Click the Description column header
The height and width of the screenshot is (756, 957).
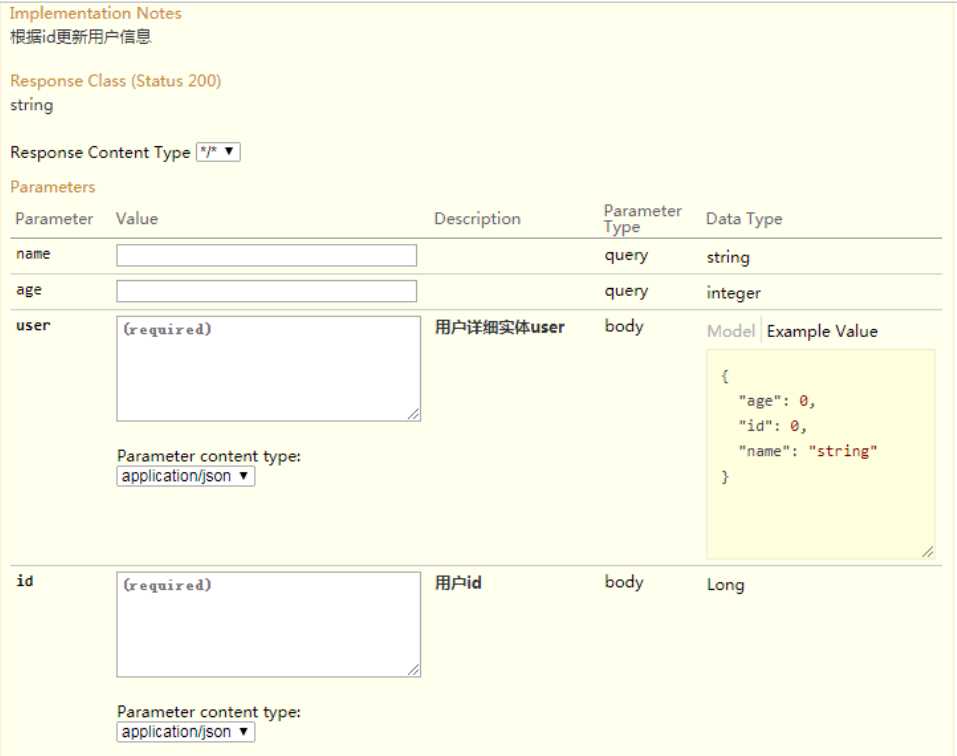(477, 218)
